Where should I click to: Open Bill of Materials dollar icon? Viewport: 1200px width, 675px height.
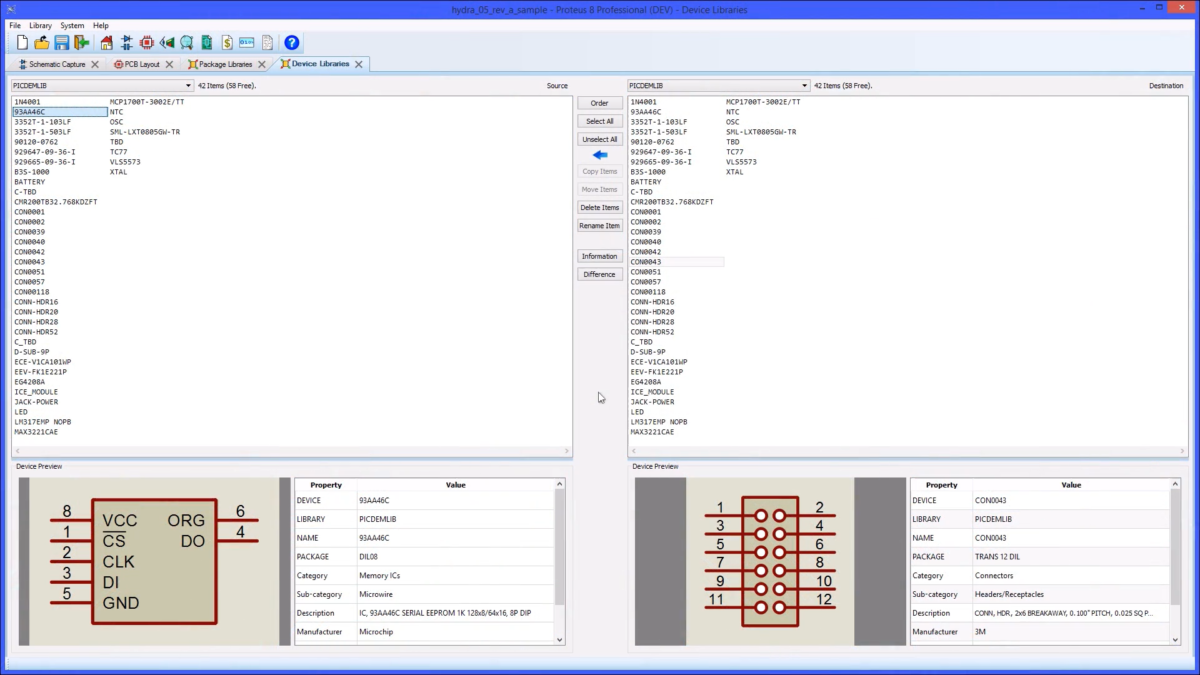pyautogui.click(x=227, y=43)
